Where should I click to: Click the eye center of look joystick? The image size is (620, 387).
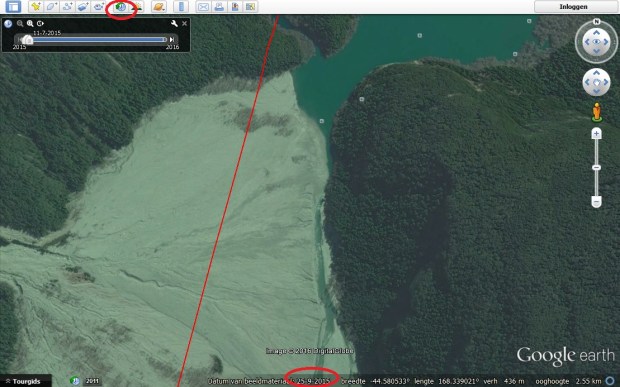596,42
